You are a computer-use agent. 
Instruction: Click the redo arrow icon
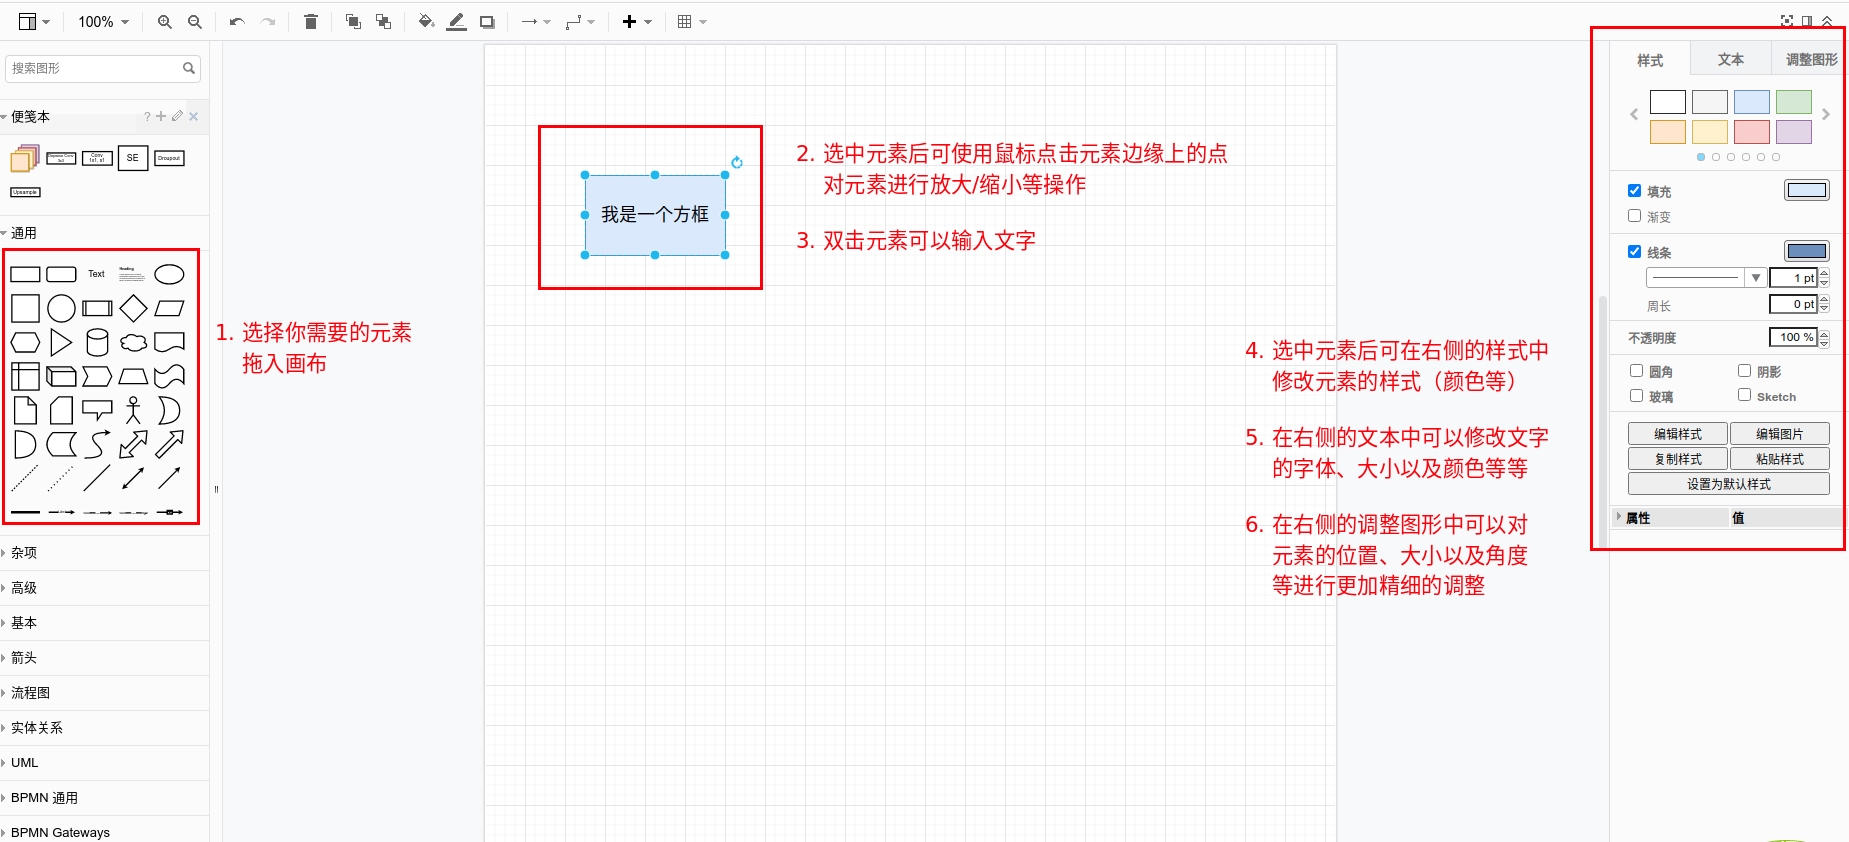[x=268, y=22]
